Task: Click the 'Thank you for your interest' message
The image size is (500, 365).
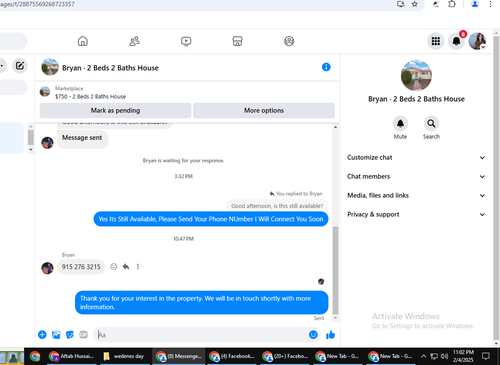Action: (201, 303)
